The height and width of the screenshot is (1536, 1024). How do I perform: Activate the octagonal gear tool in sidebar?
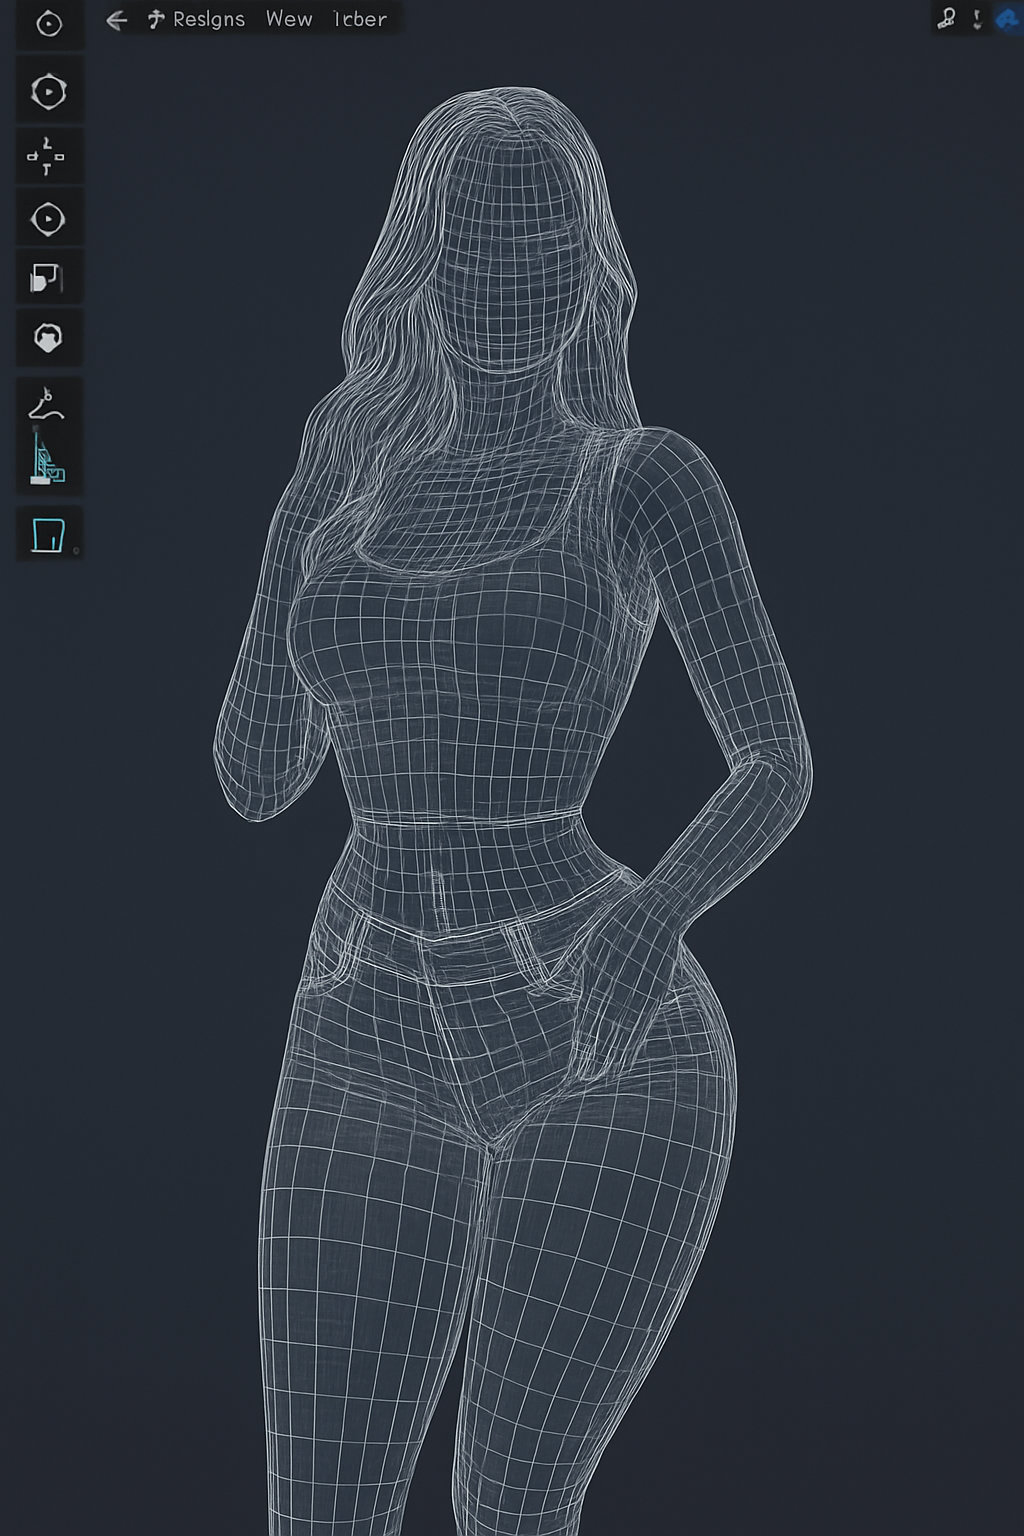pyautogui.click(x=47, y=92)
